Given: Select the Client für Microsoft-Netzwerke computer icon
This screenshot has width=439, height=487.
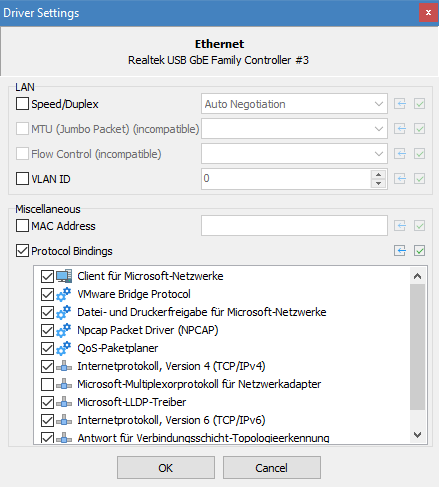Looking at the screenshot, I should point(64,276).
